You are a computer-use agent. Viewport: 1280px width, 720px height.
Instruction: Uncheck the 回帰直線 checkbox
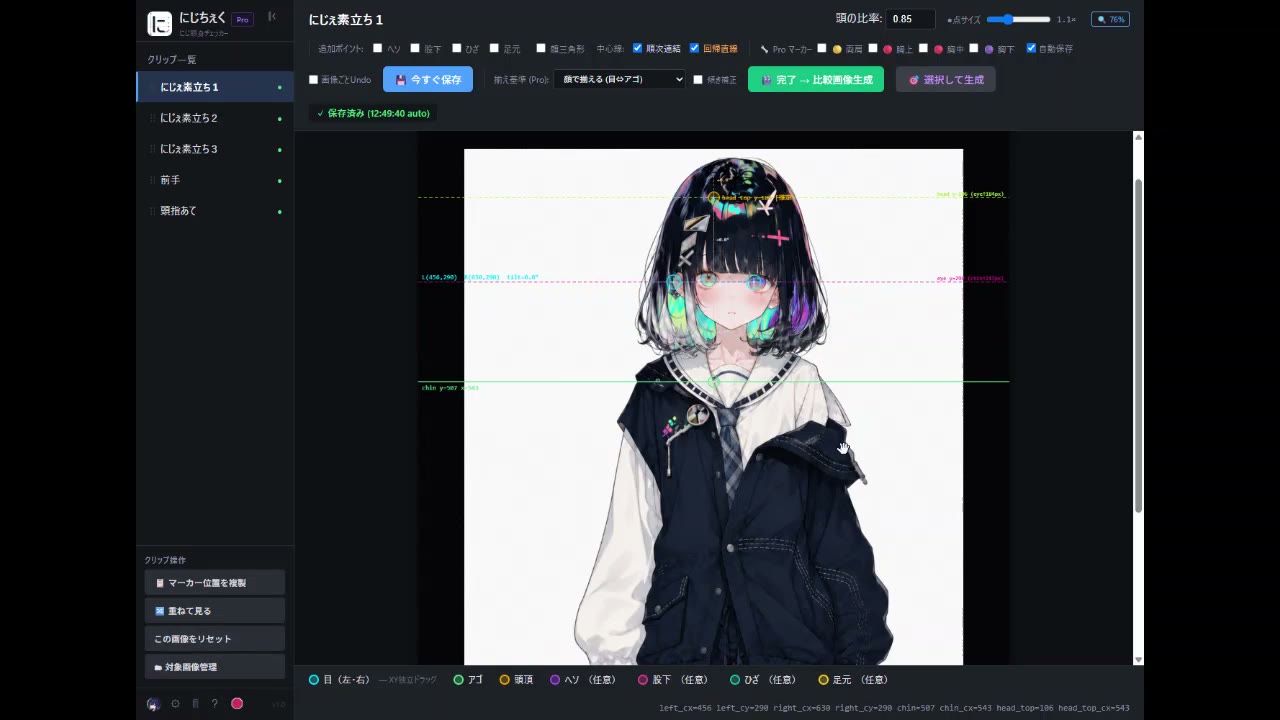695,48
